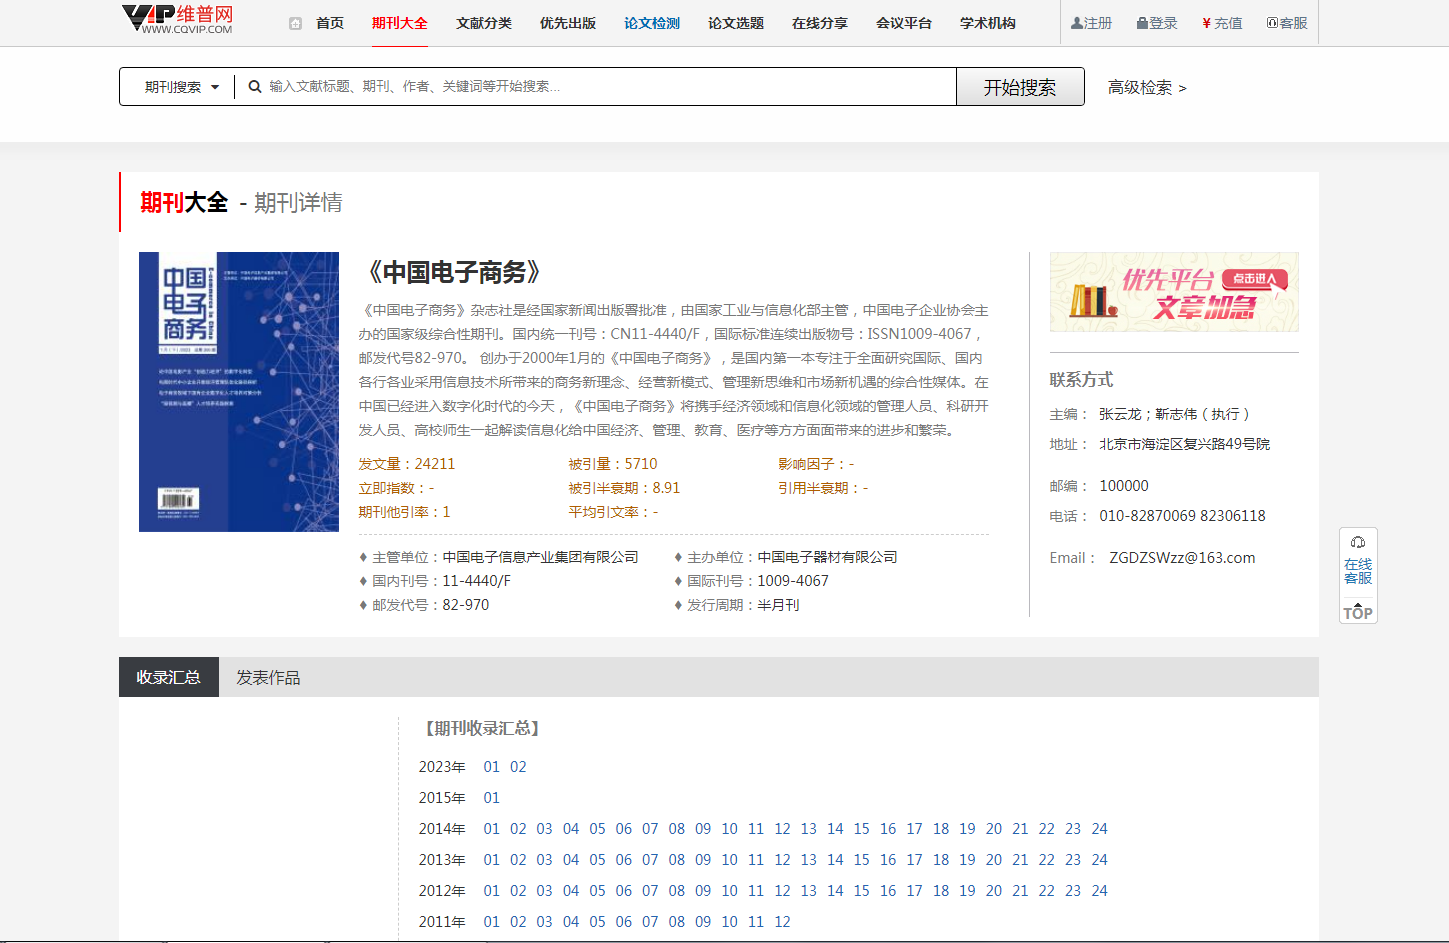This screenshot has height=943, width=1449.
Task: Go to 优先出版 in the navigation
Action: point(568,23)
